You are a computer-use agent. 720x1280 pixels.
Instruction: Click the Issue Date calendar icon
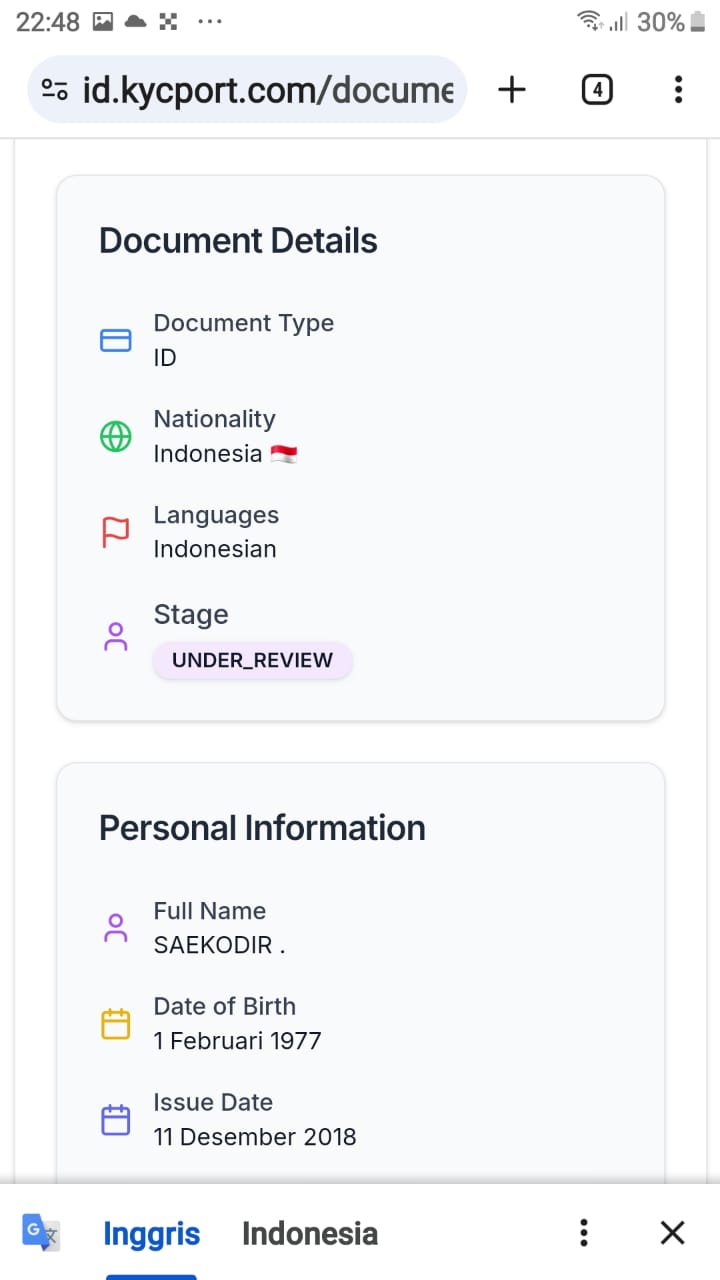point(116,1120)
